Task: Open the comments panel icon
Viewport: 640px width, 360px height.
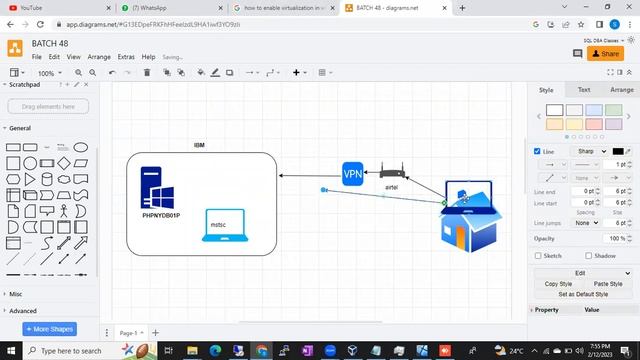Action: tap(578, 53)
